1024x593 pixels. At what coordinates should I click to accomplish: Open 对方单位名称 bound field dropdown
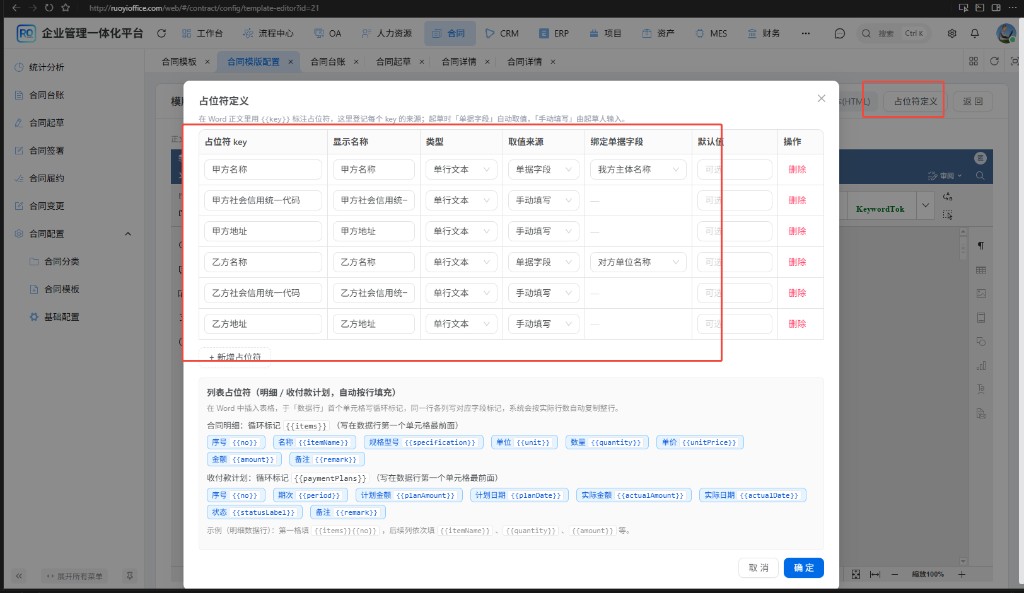(x=638, y=262)
